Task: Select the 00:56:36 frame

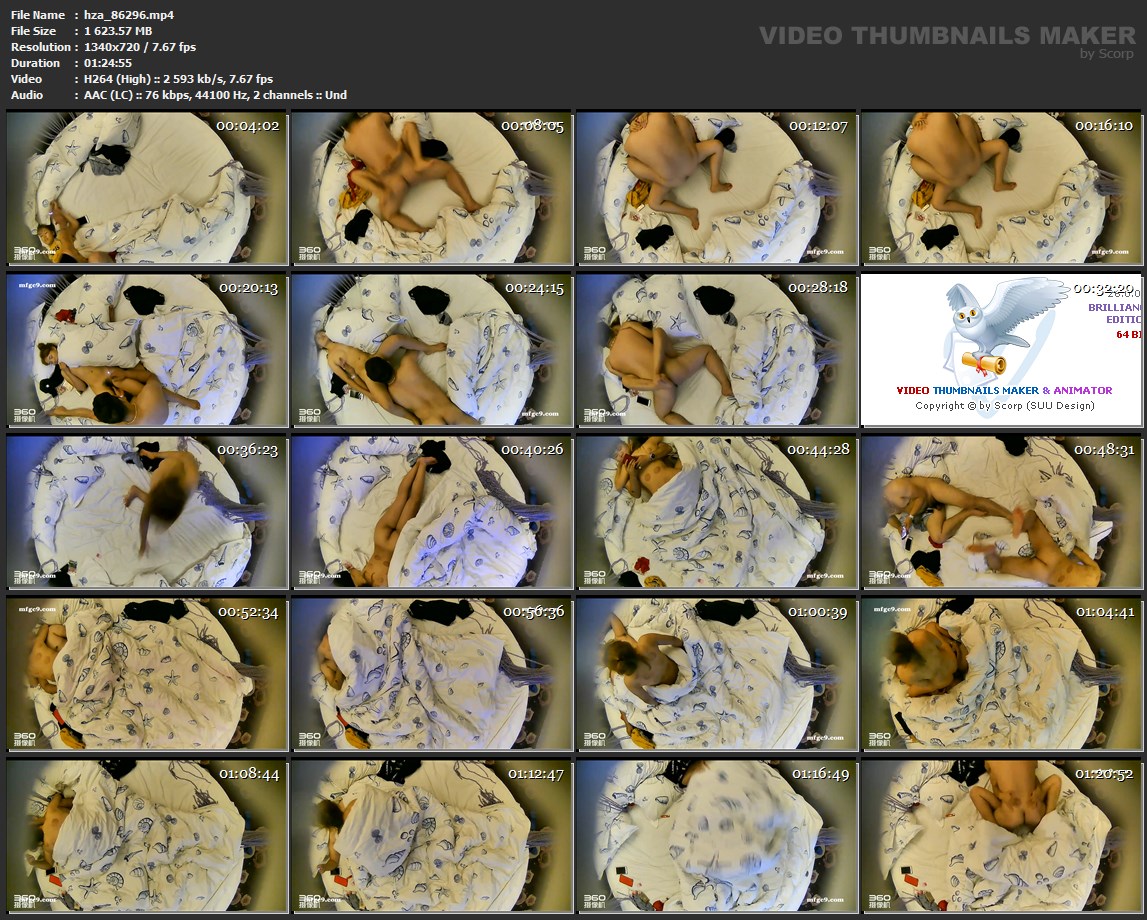Action: coord(431,673)
